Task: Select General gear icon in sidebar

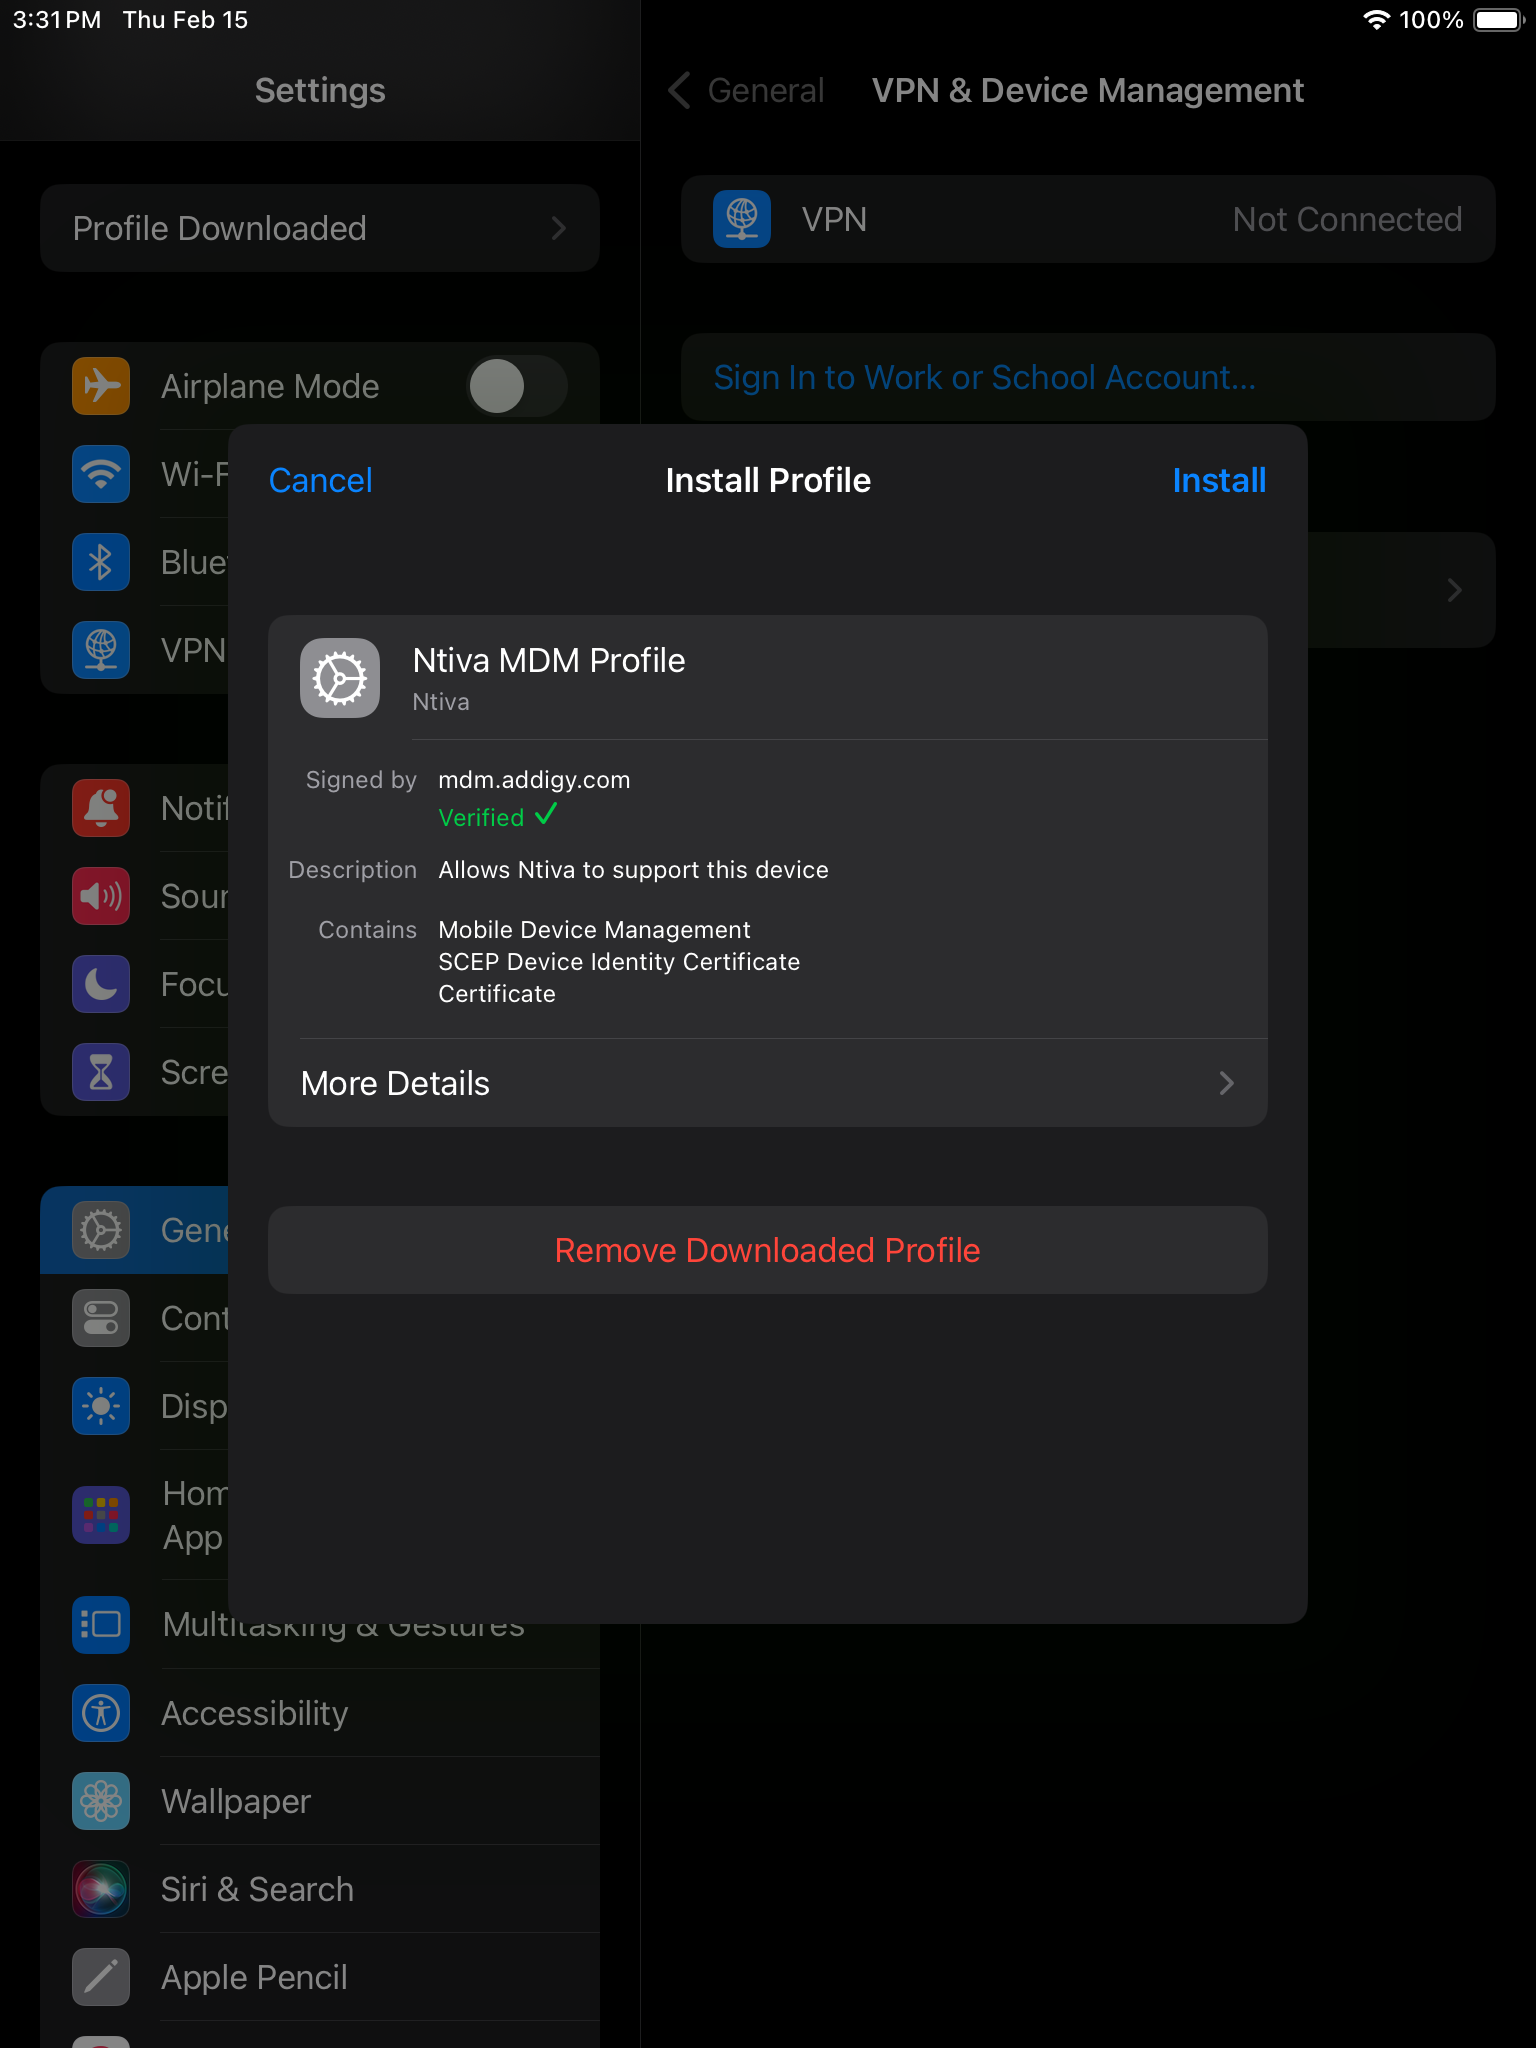Action: point(101,1230)
